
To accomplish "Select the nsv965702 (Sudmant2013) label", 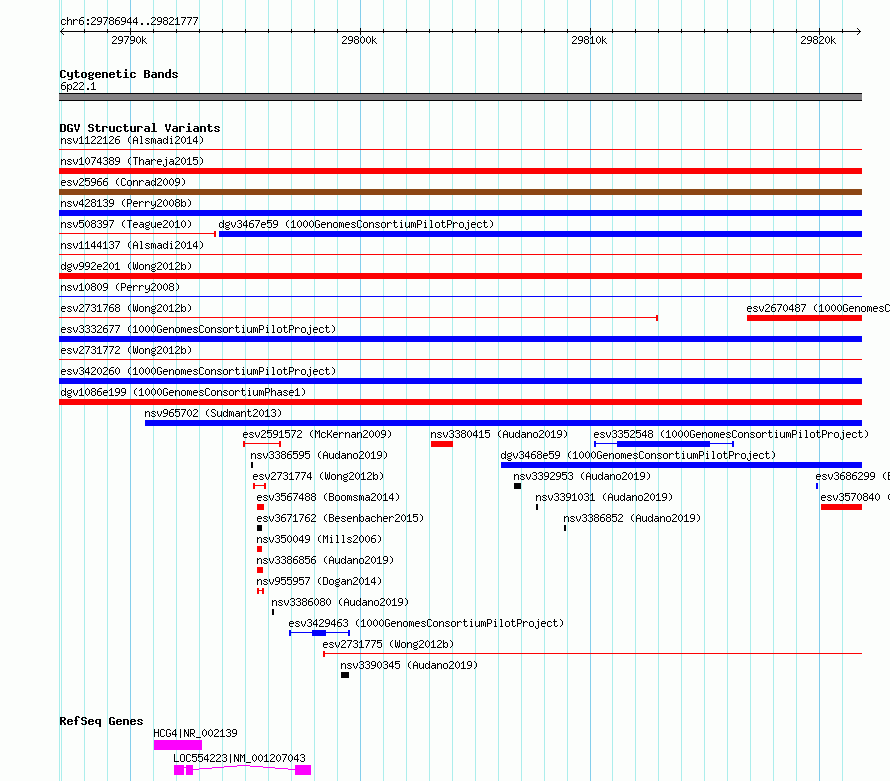I will 213,413.
